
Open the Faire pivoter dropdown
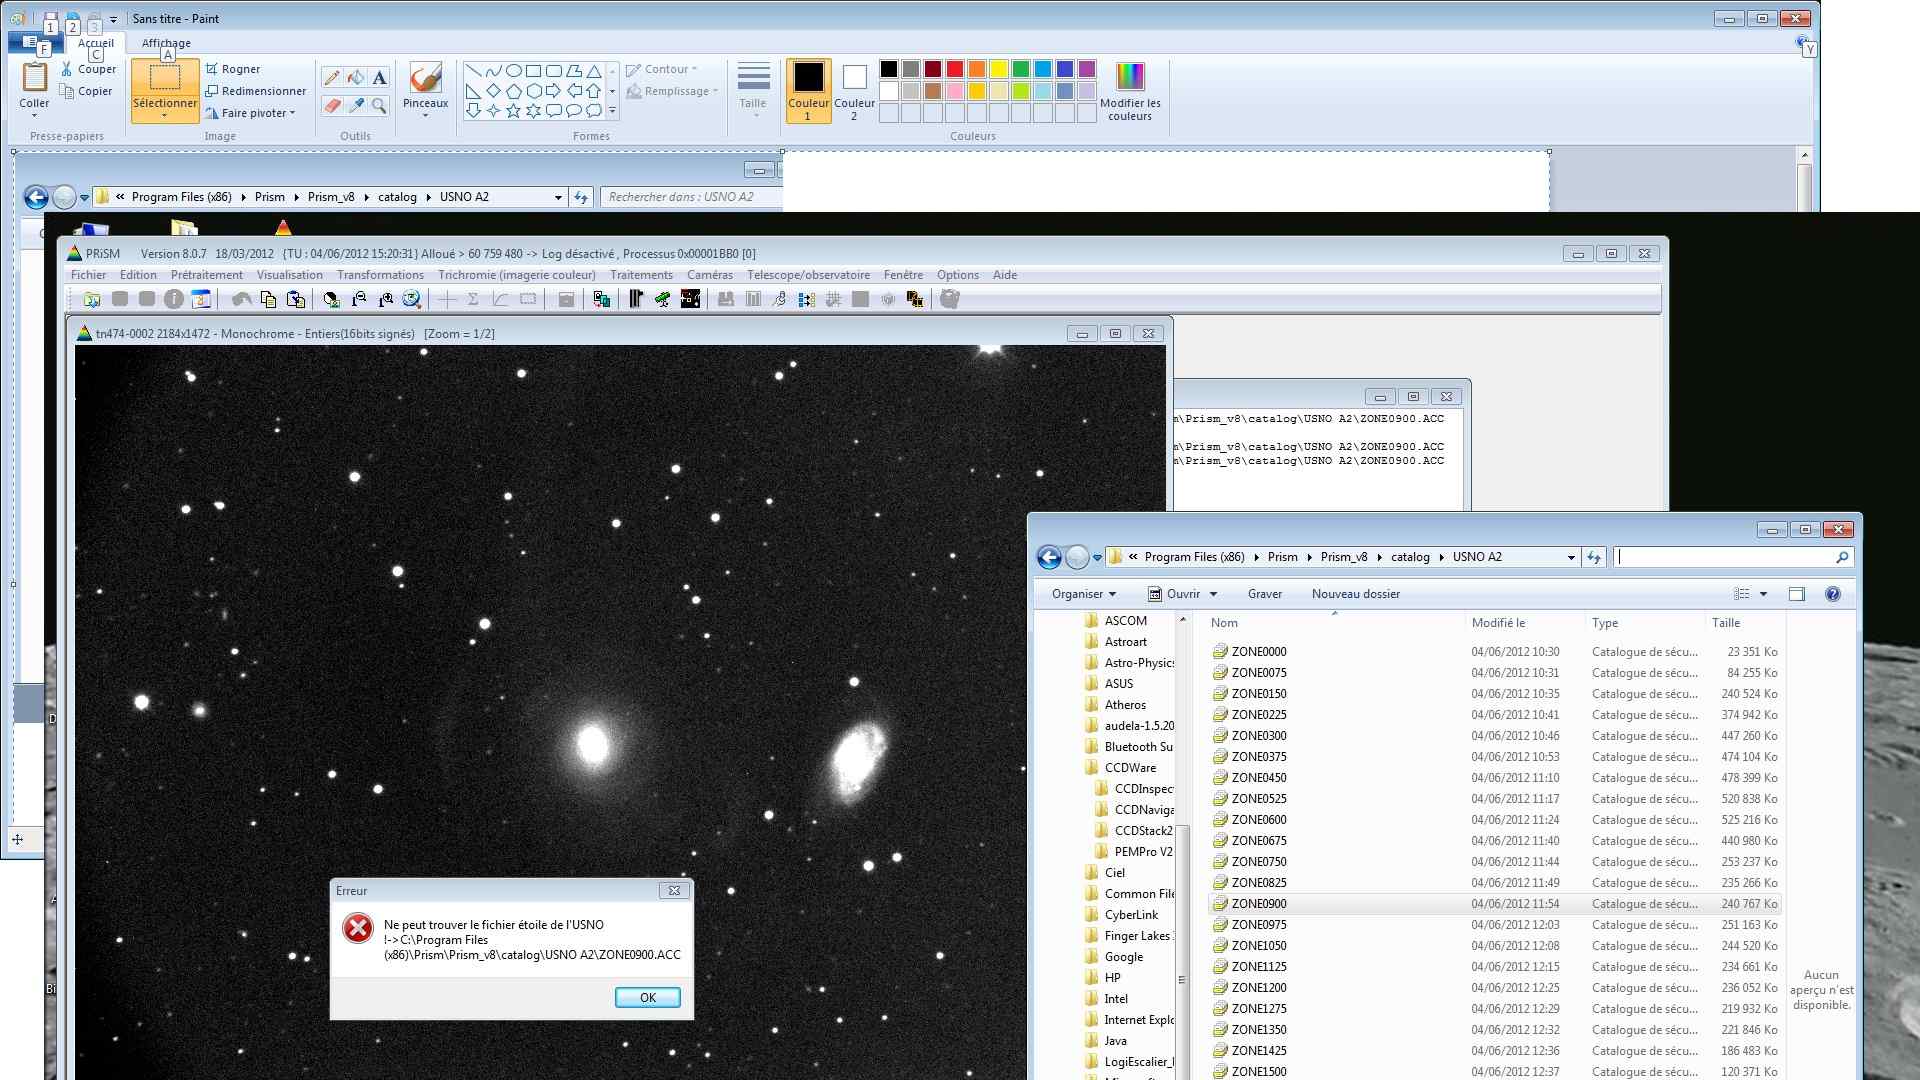252,113
